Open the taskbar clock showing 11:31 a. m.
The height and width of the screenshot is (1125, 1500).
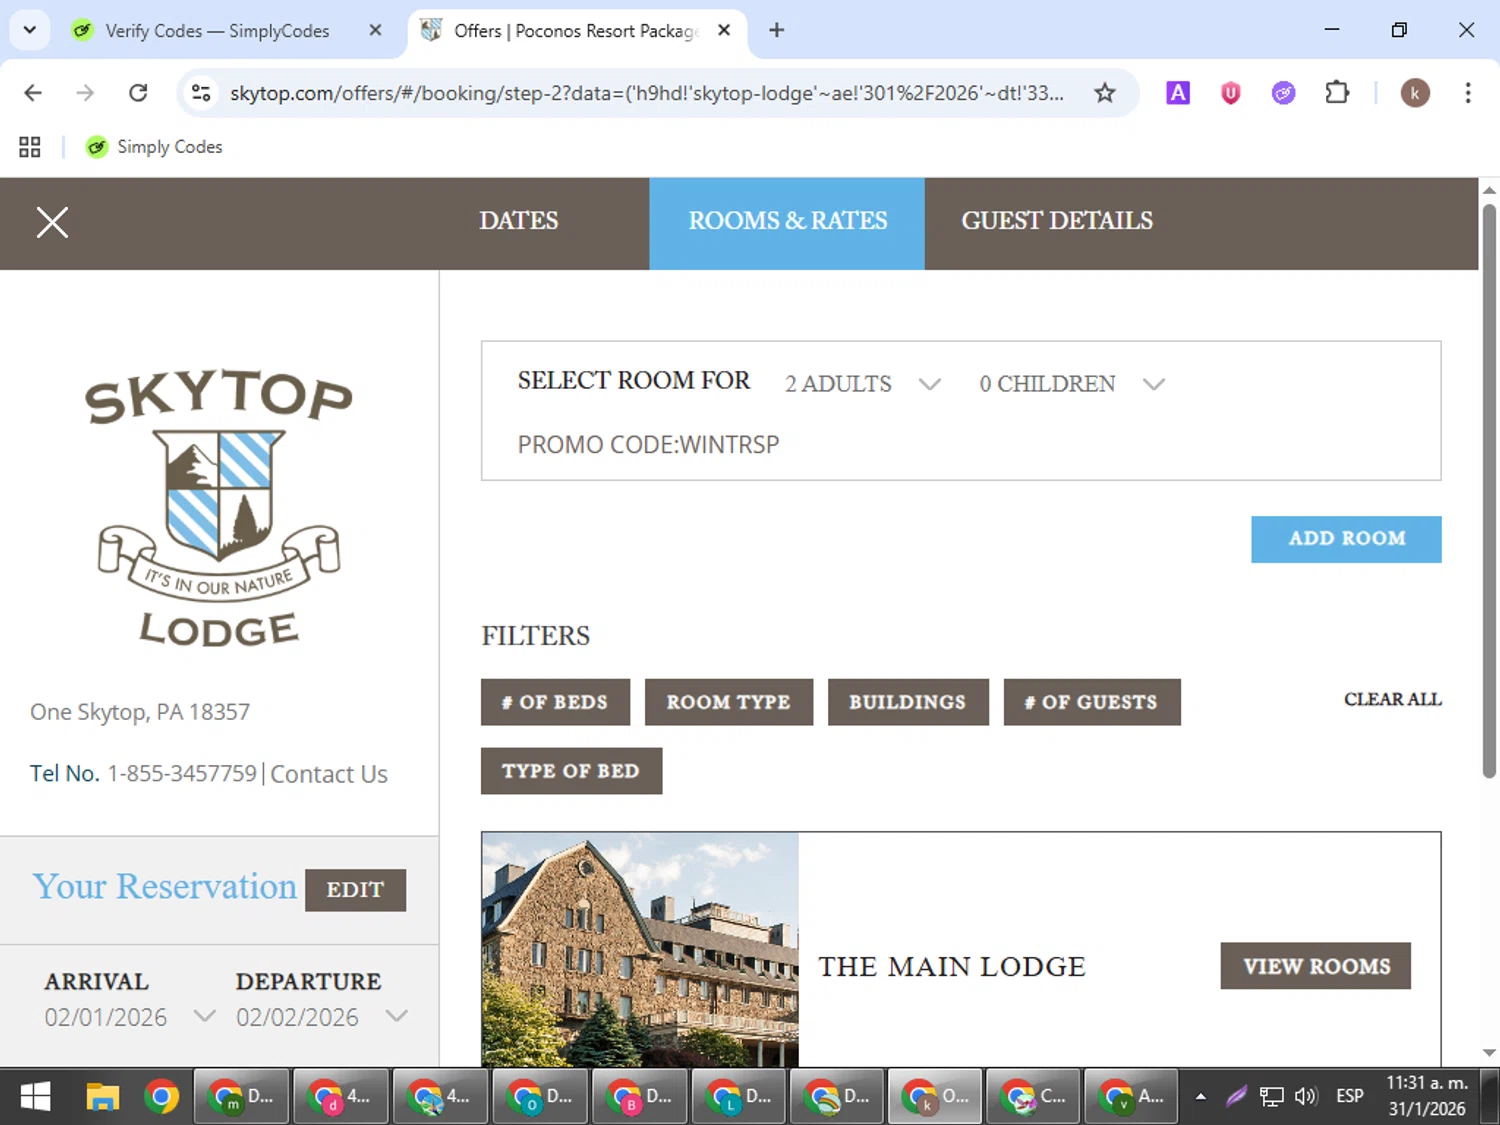click(x=1427, y=1097)
